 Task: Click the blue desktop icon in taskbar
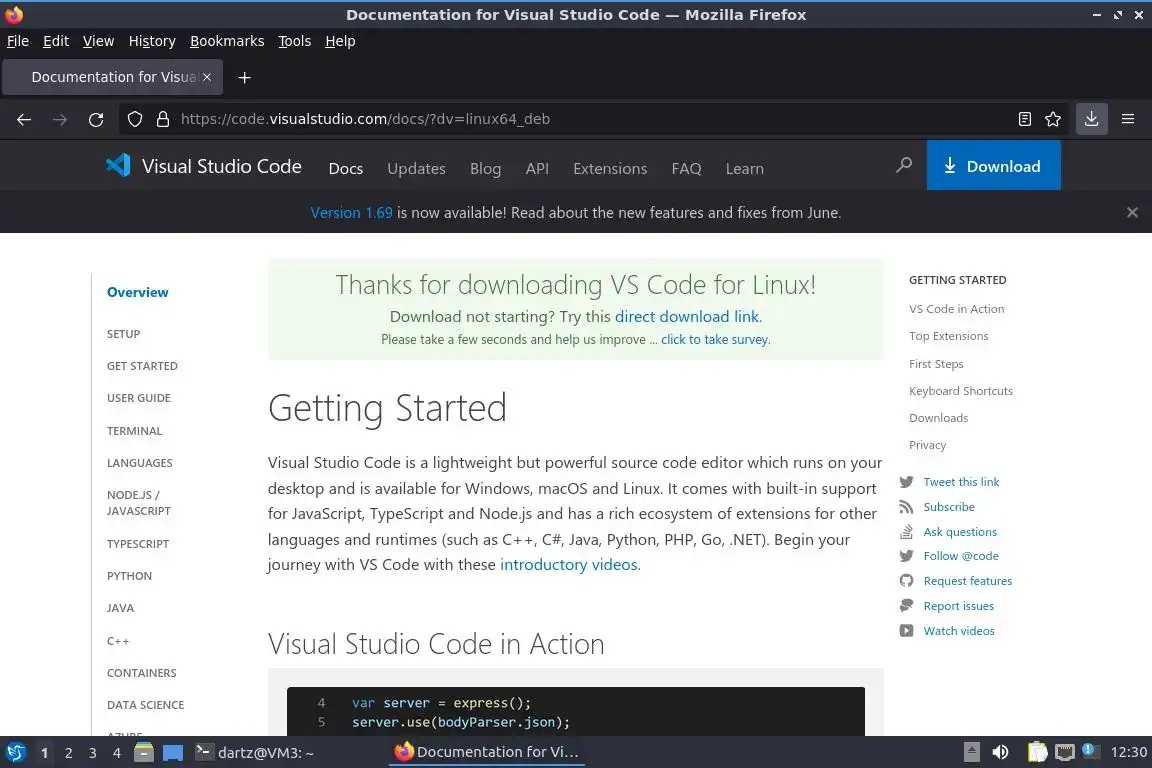point(173,753)
